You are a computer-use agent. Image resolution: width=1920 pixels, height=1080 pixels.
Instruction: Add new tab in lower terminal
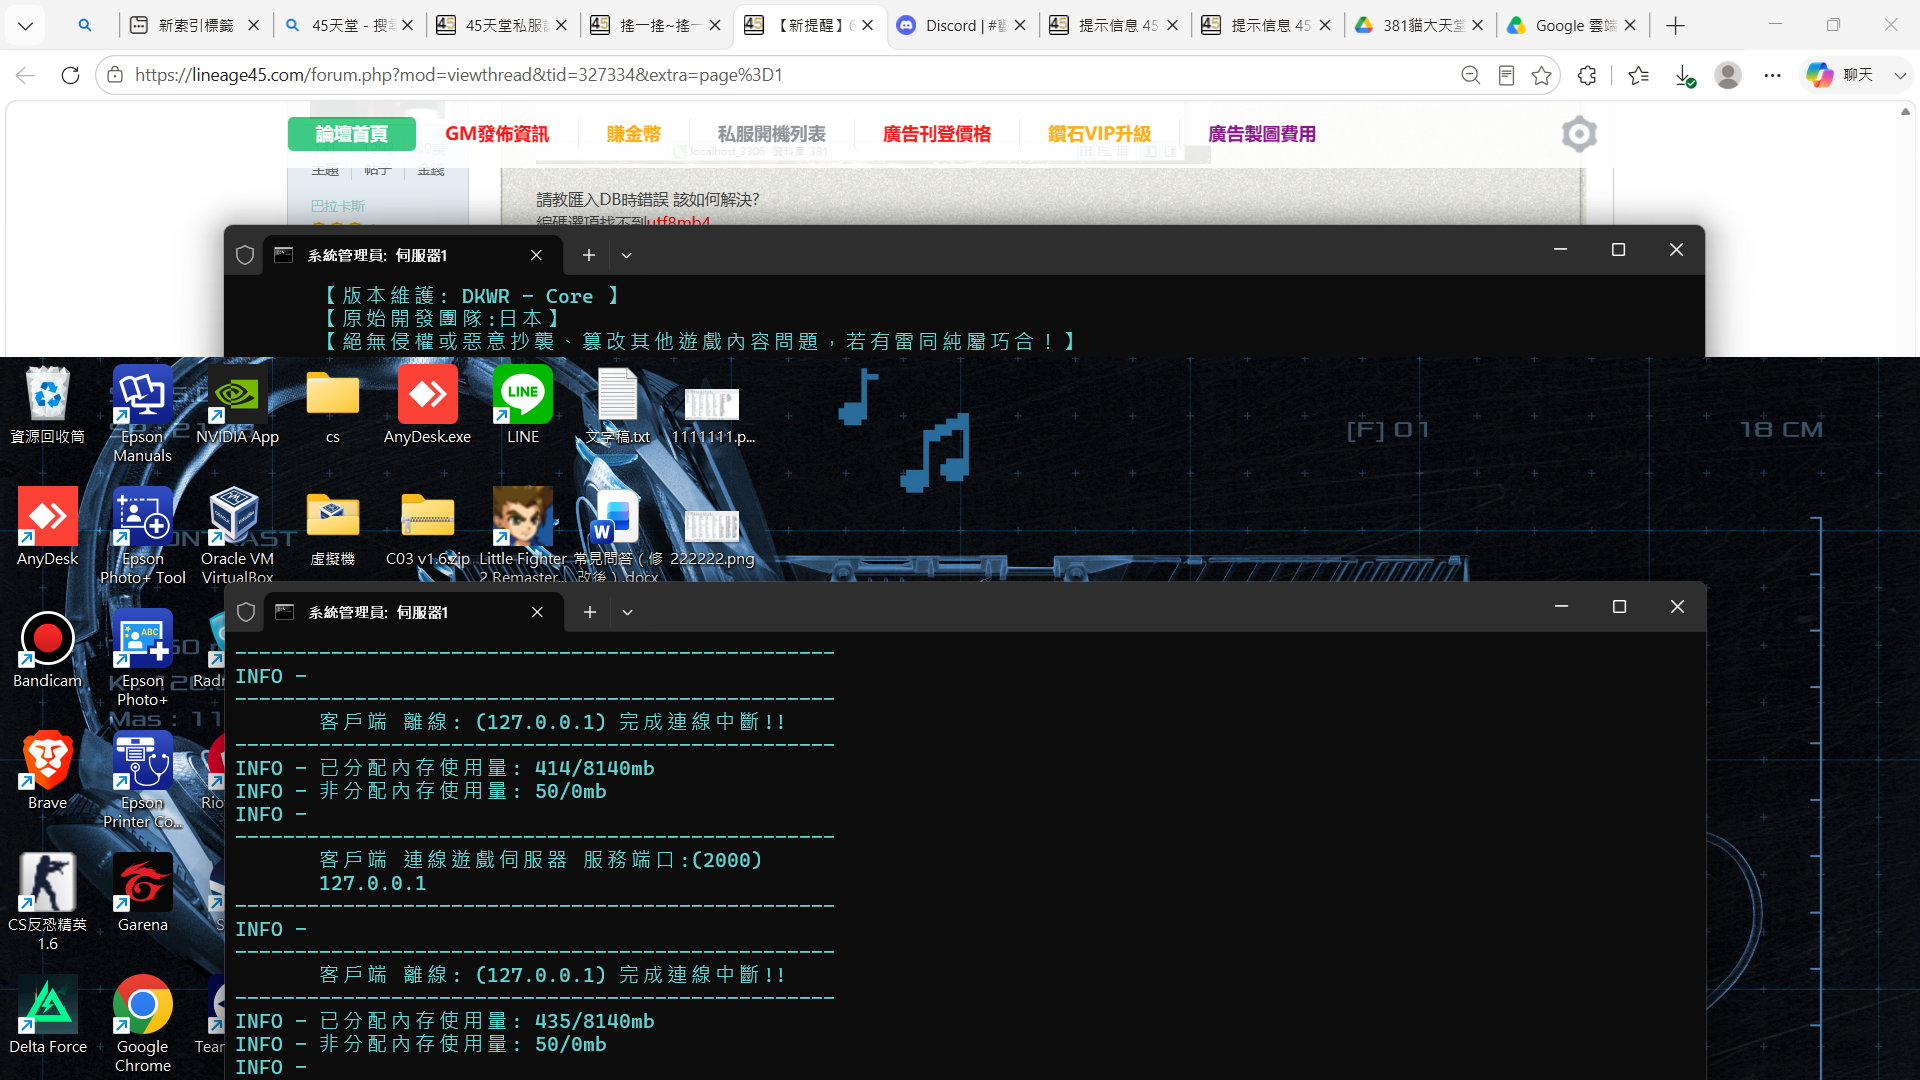coord(590,612)
